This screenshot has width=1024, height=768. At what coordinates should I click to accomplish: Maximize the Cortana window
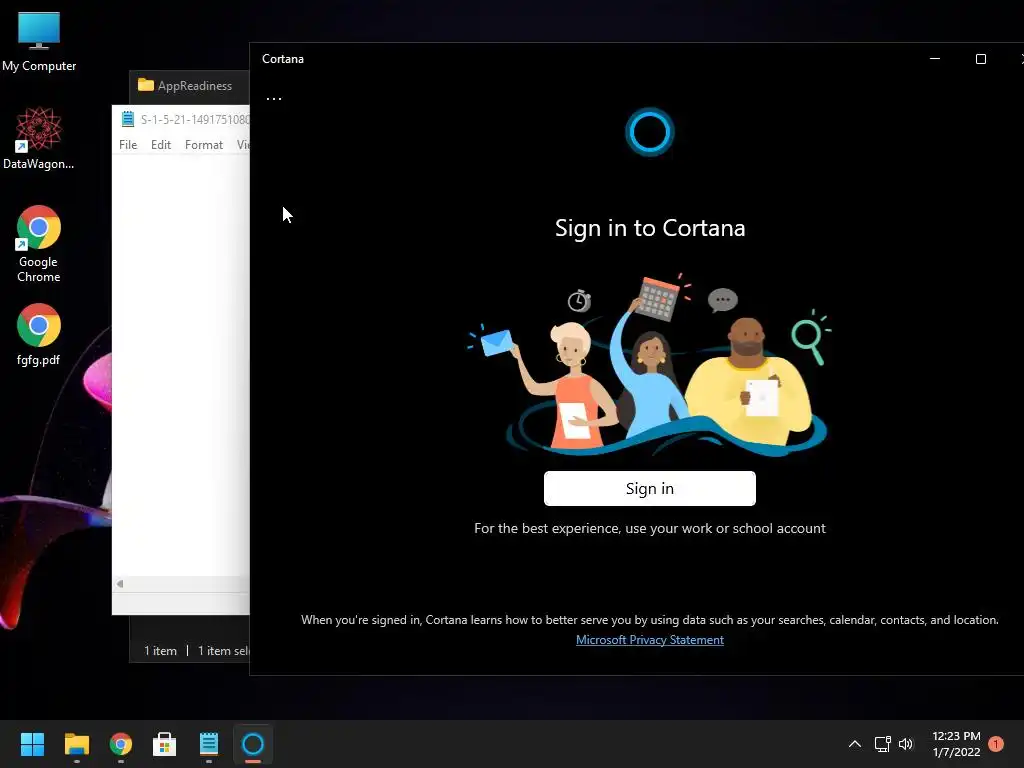(x=980, y=59)
